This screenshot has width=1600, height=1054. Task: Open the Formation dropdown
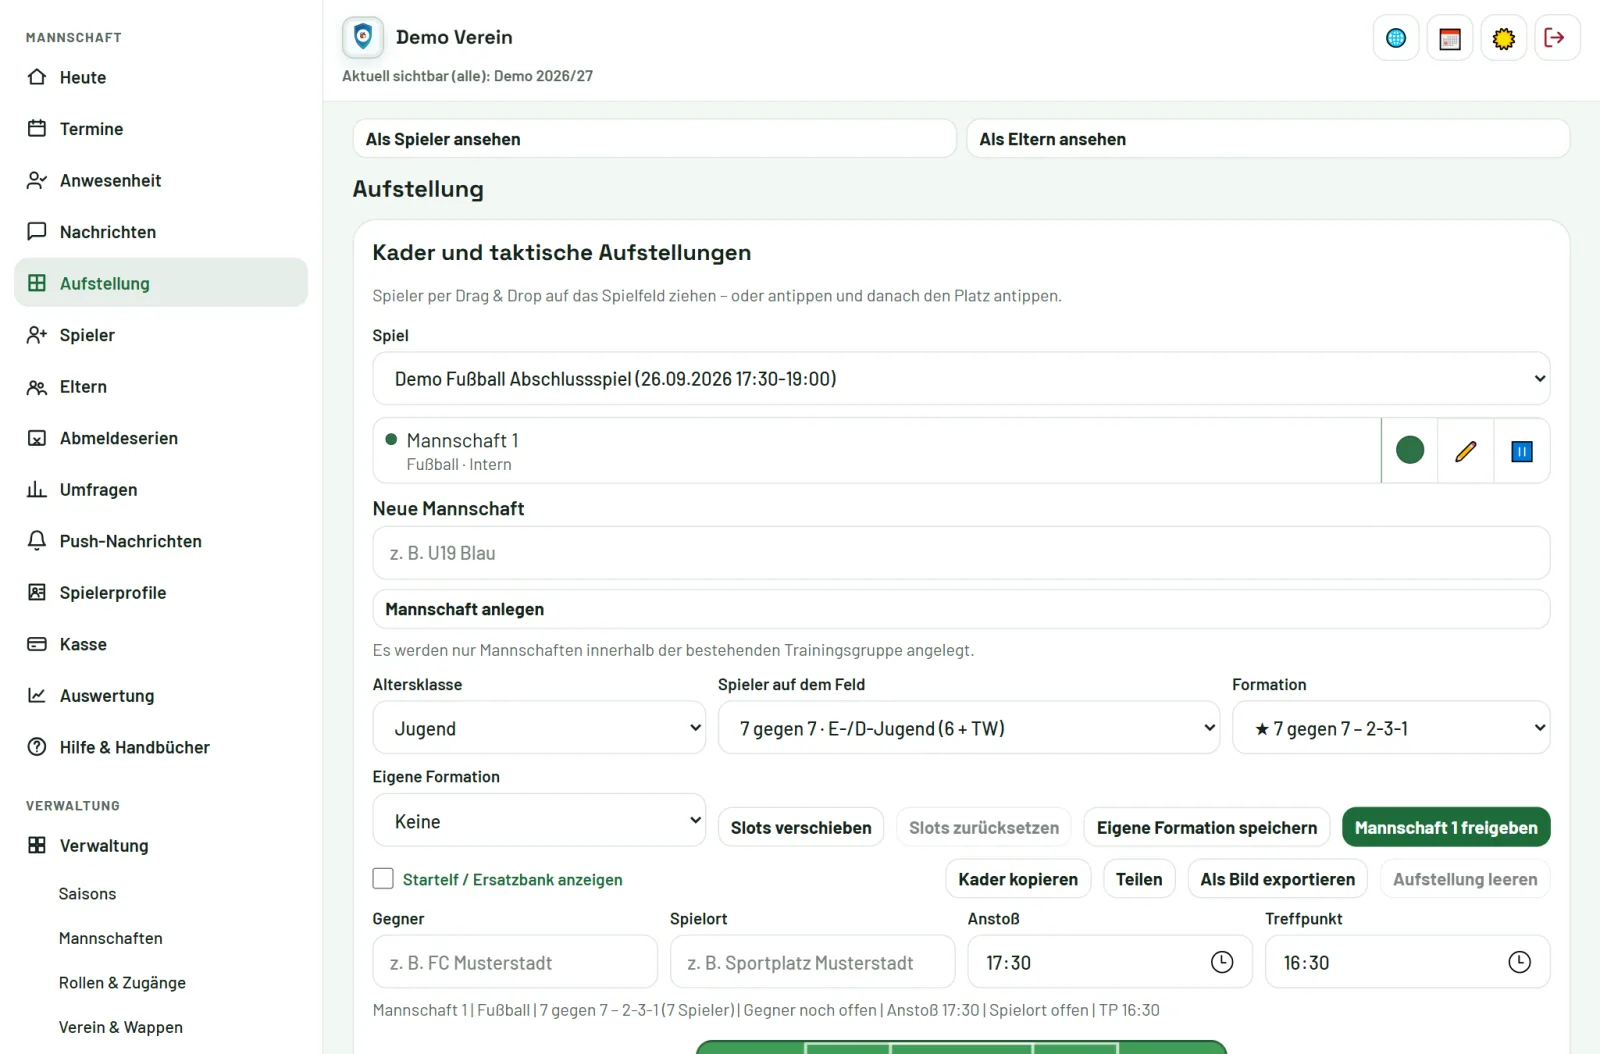pyautogui.click(x=1391, y=728)
